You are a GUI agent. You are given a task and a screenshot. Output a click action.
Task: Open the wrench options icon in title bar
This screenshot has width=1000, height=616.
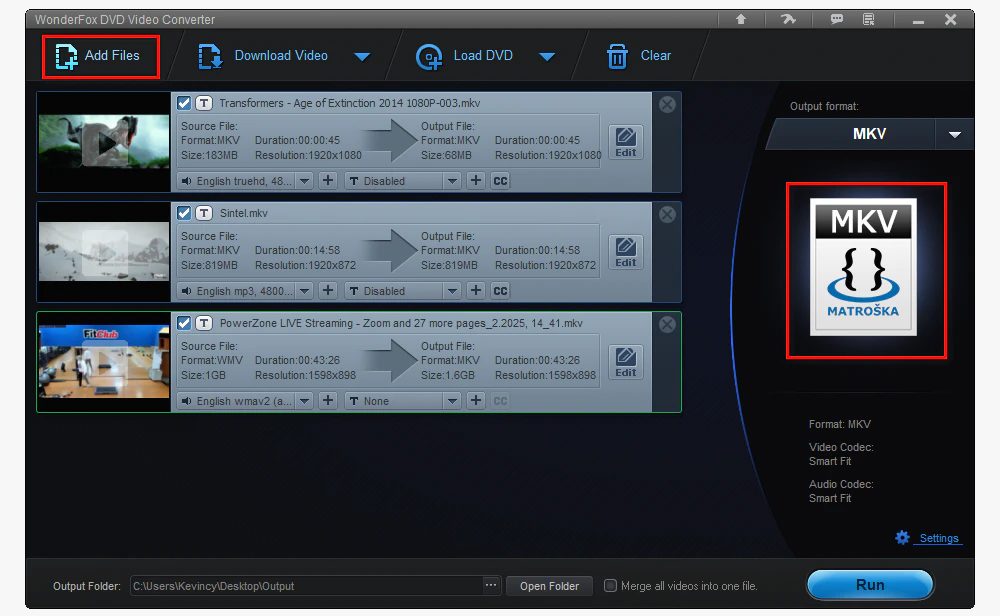[789, 19]
